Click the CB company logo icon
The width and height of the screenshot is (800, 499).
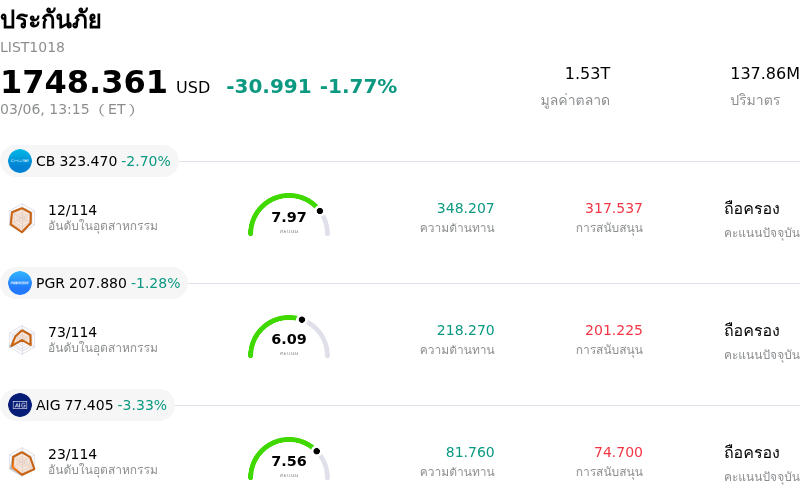tap(20, 161)
